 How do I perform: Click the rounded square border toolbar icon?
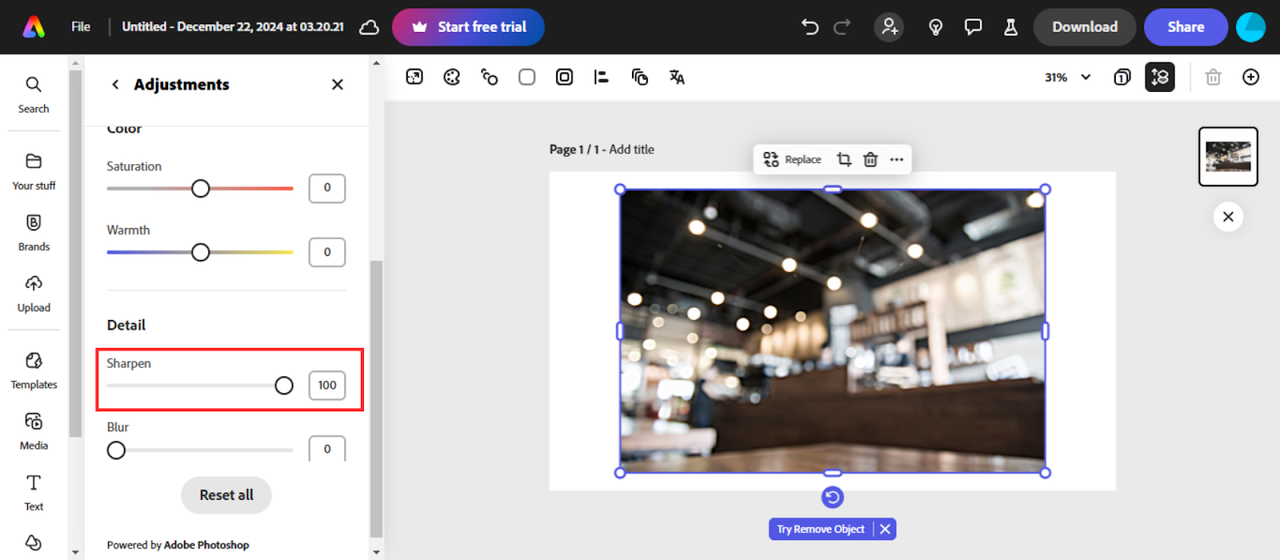coord(564,77)
